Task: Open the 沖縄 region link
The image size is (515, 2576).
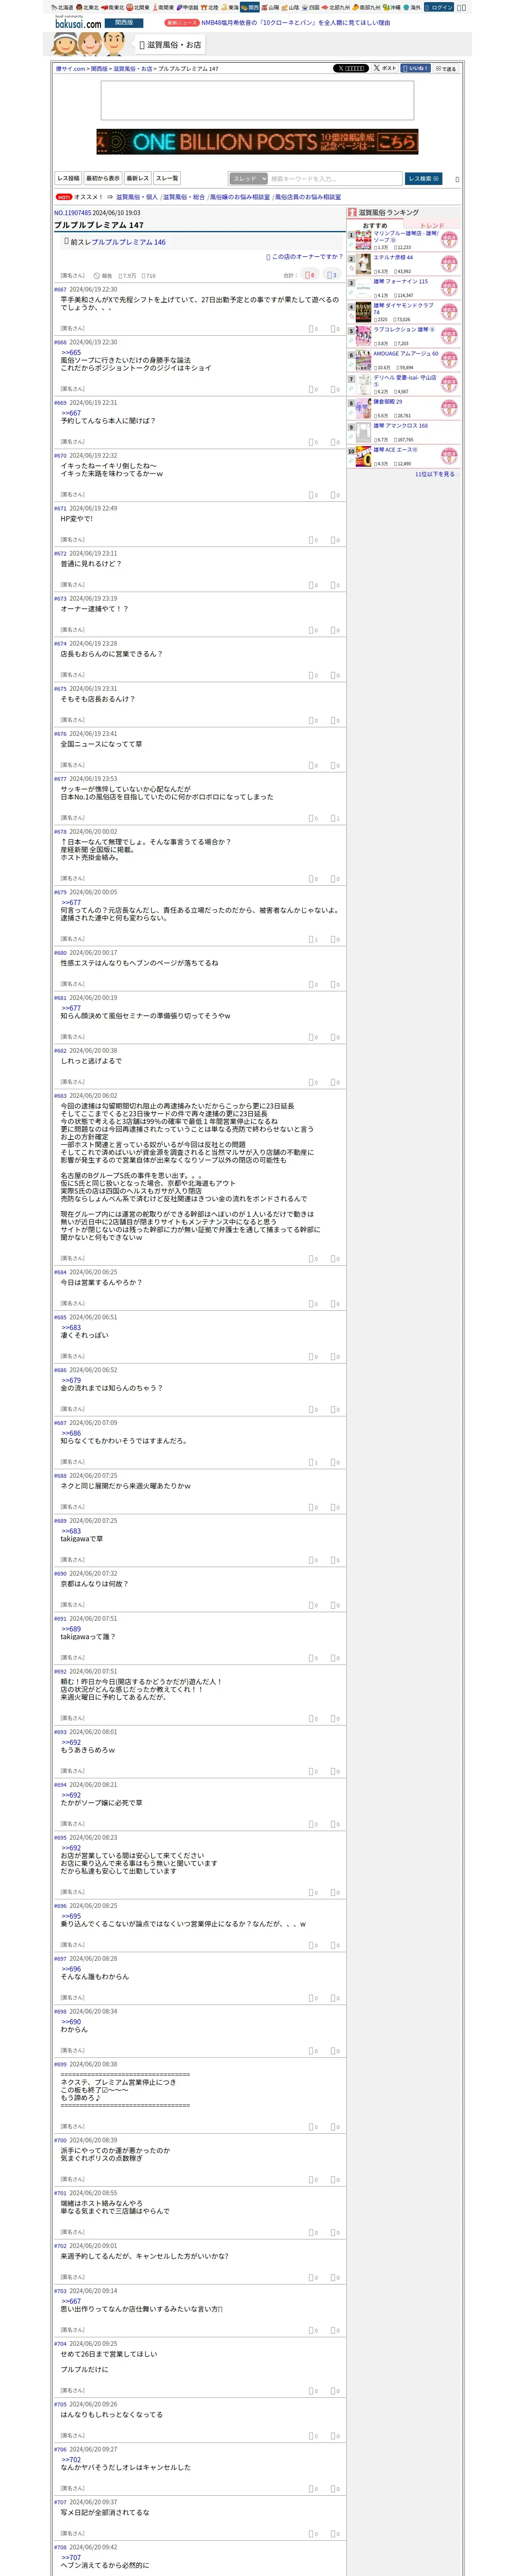Action: tap(392, 7)
